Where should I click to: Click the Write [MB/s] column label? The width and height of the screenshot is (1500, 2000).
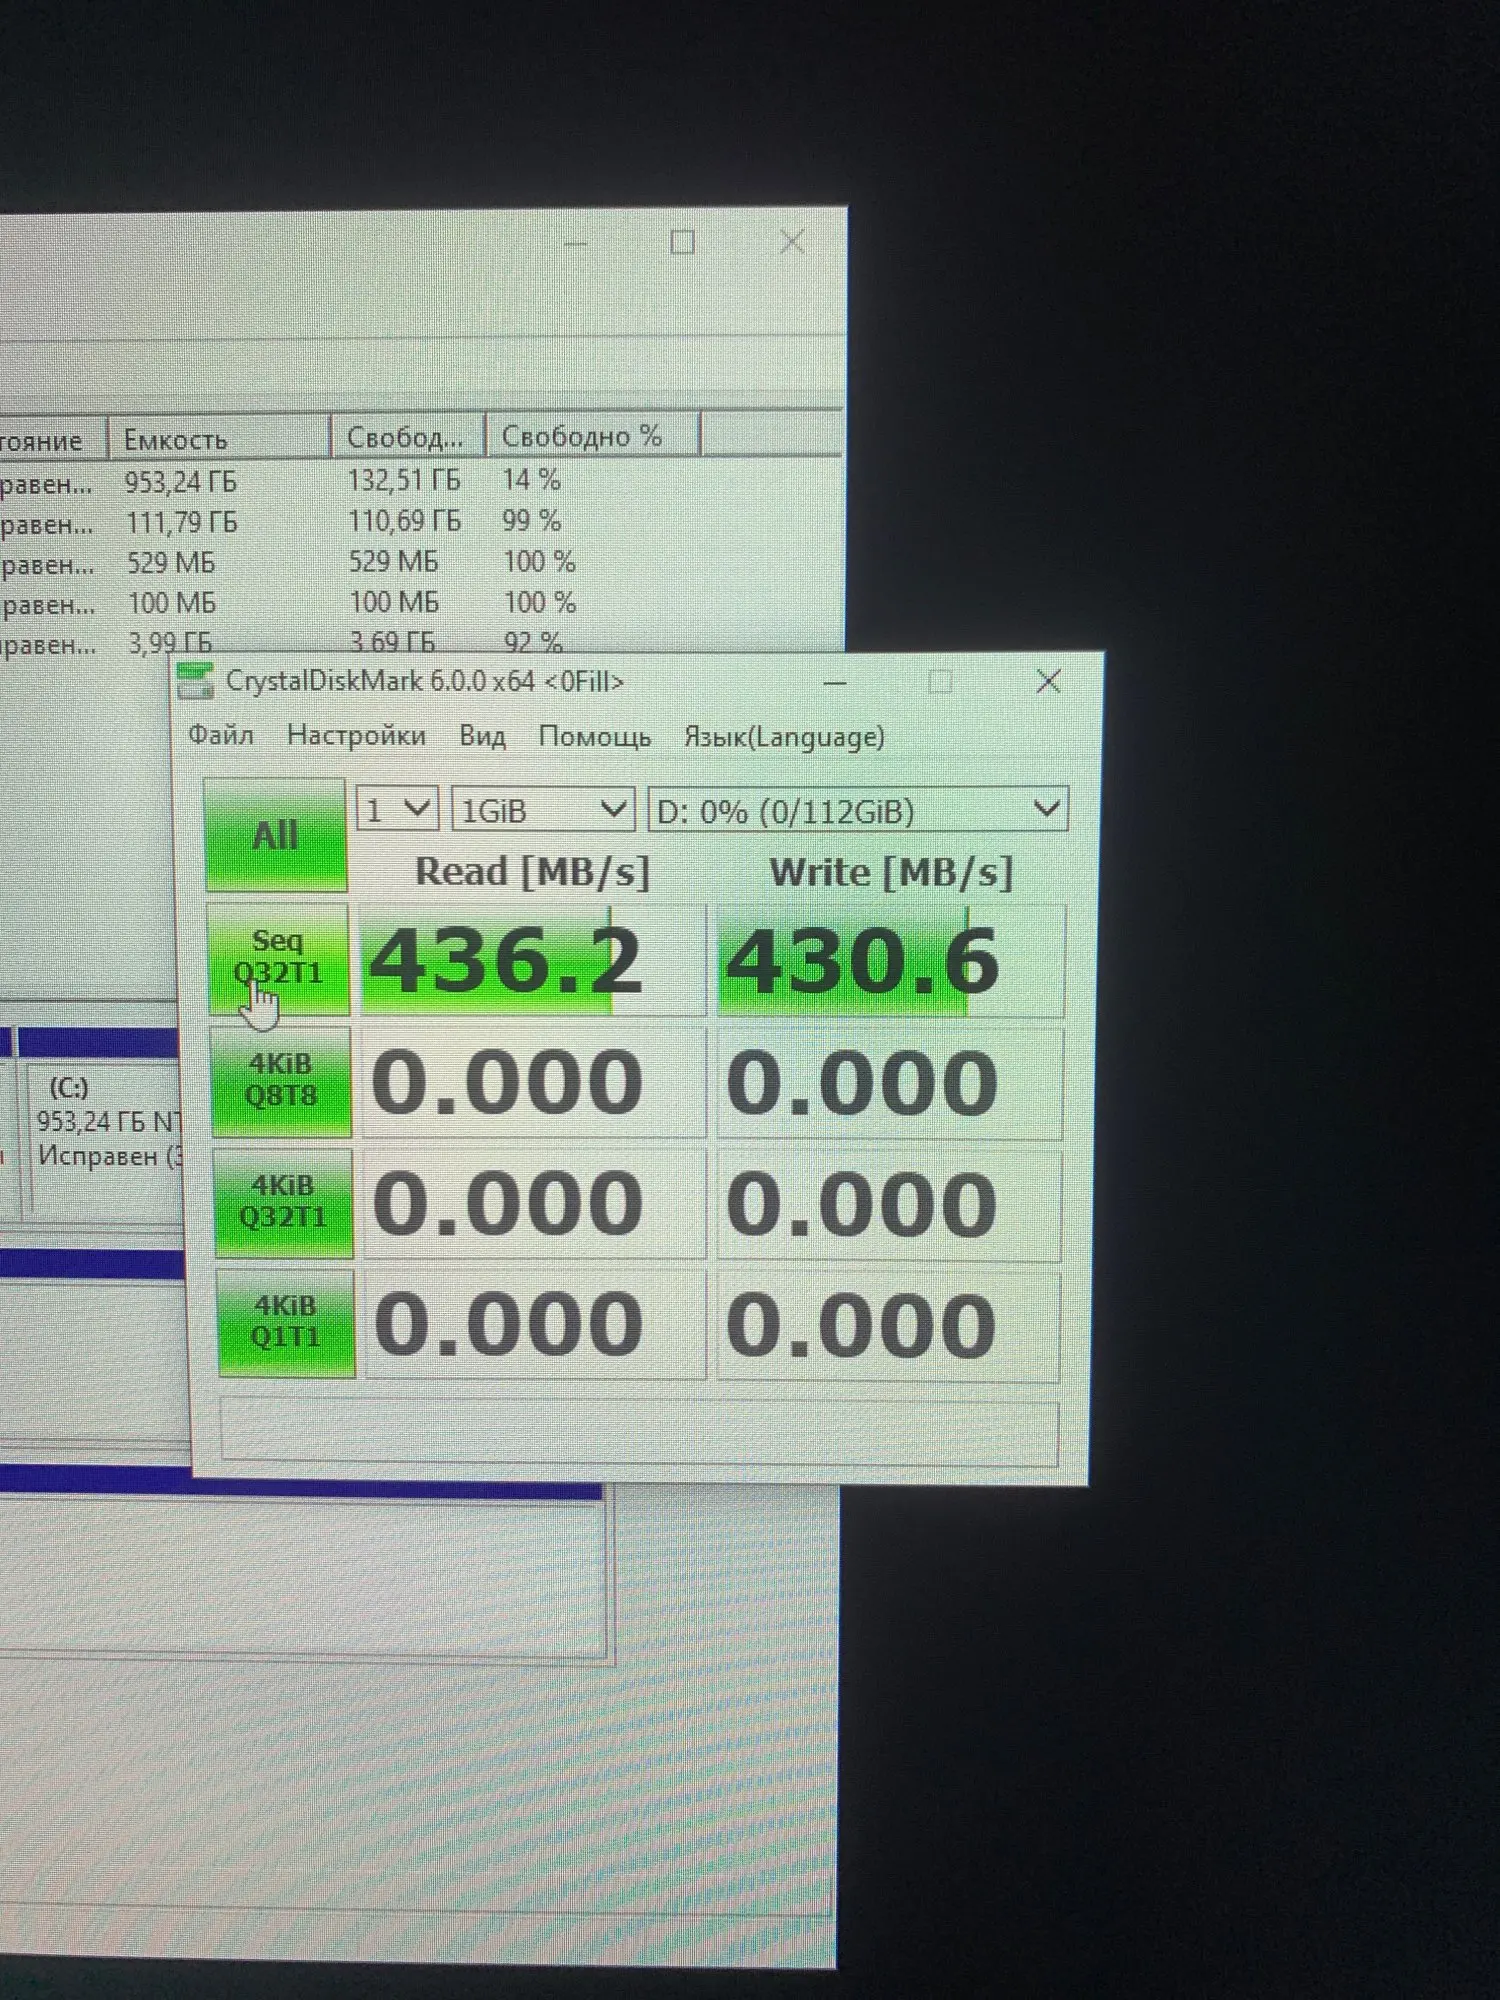[891, 872]
